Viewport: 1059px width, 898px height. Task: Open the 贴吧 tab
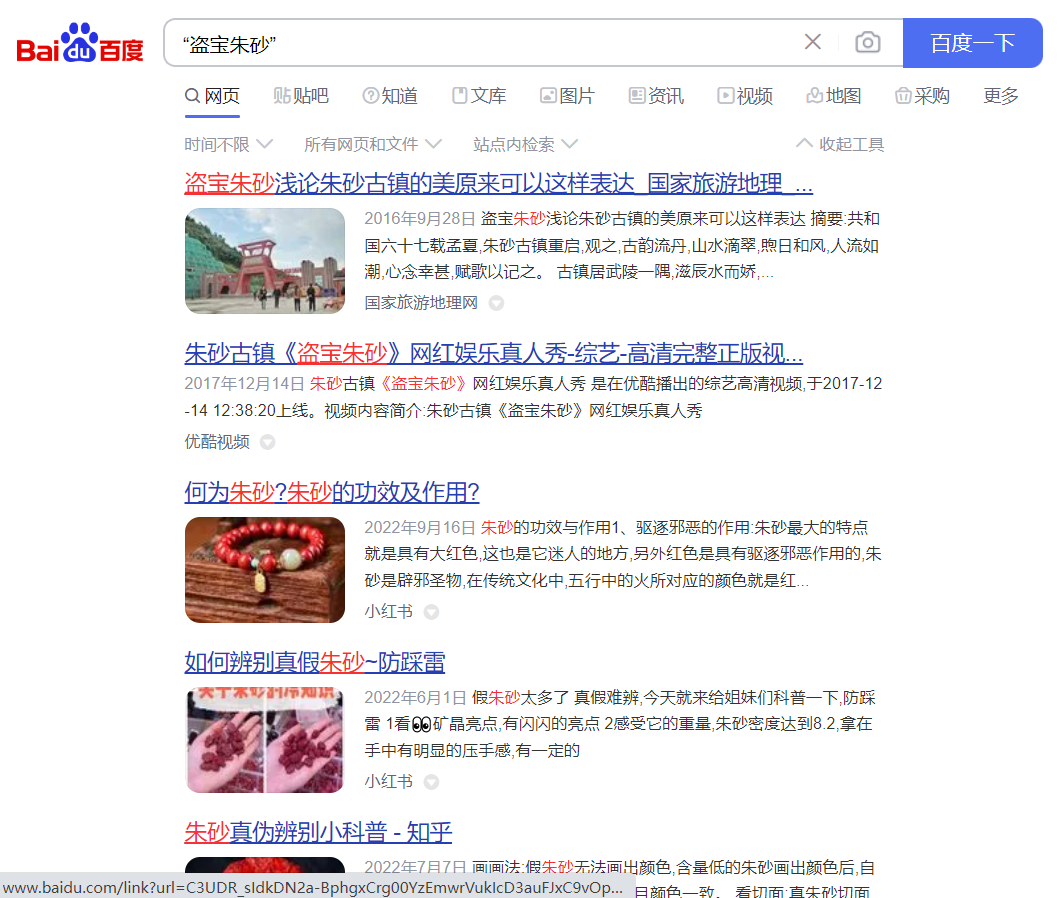pos(301,96)
